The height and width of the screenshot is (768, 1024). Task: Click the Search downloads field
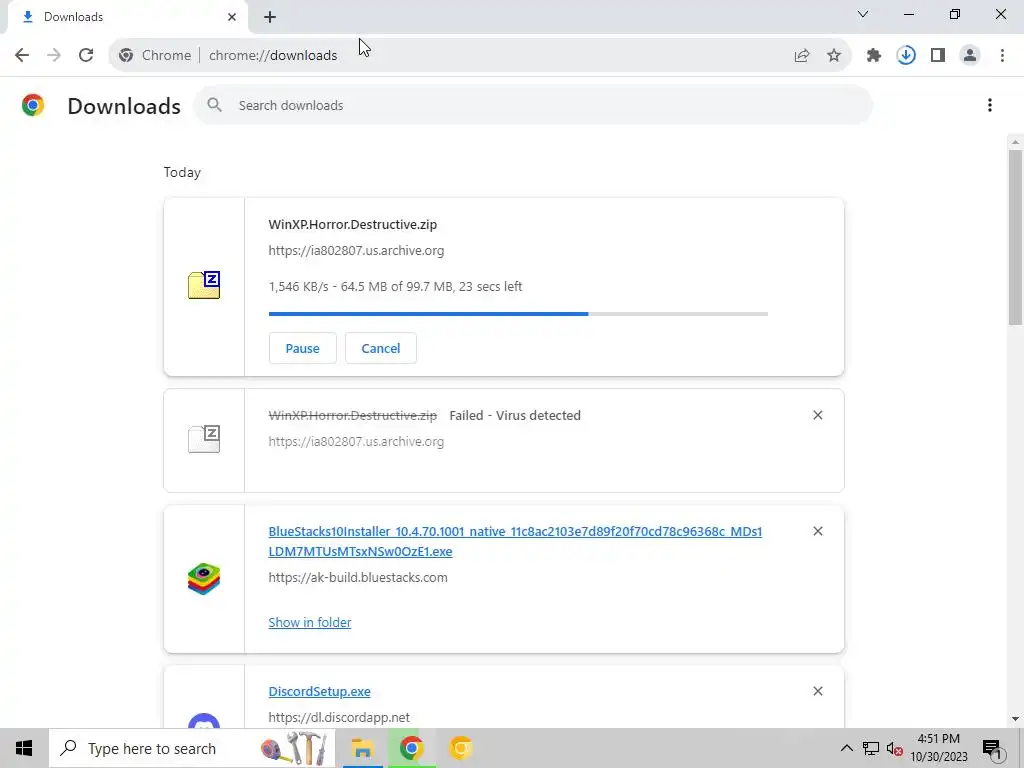[533, 105]
